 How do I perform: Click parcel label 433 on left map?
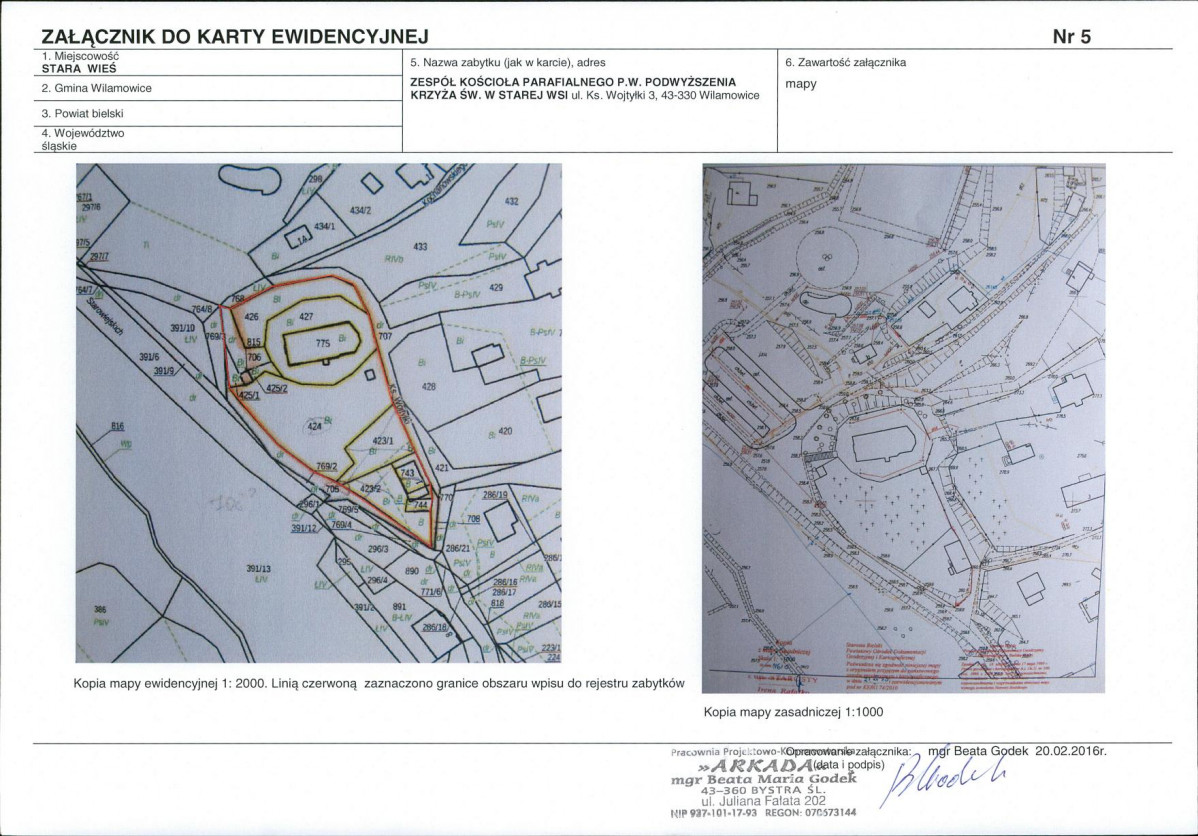[420, 246]
